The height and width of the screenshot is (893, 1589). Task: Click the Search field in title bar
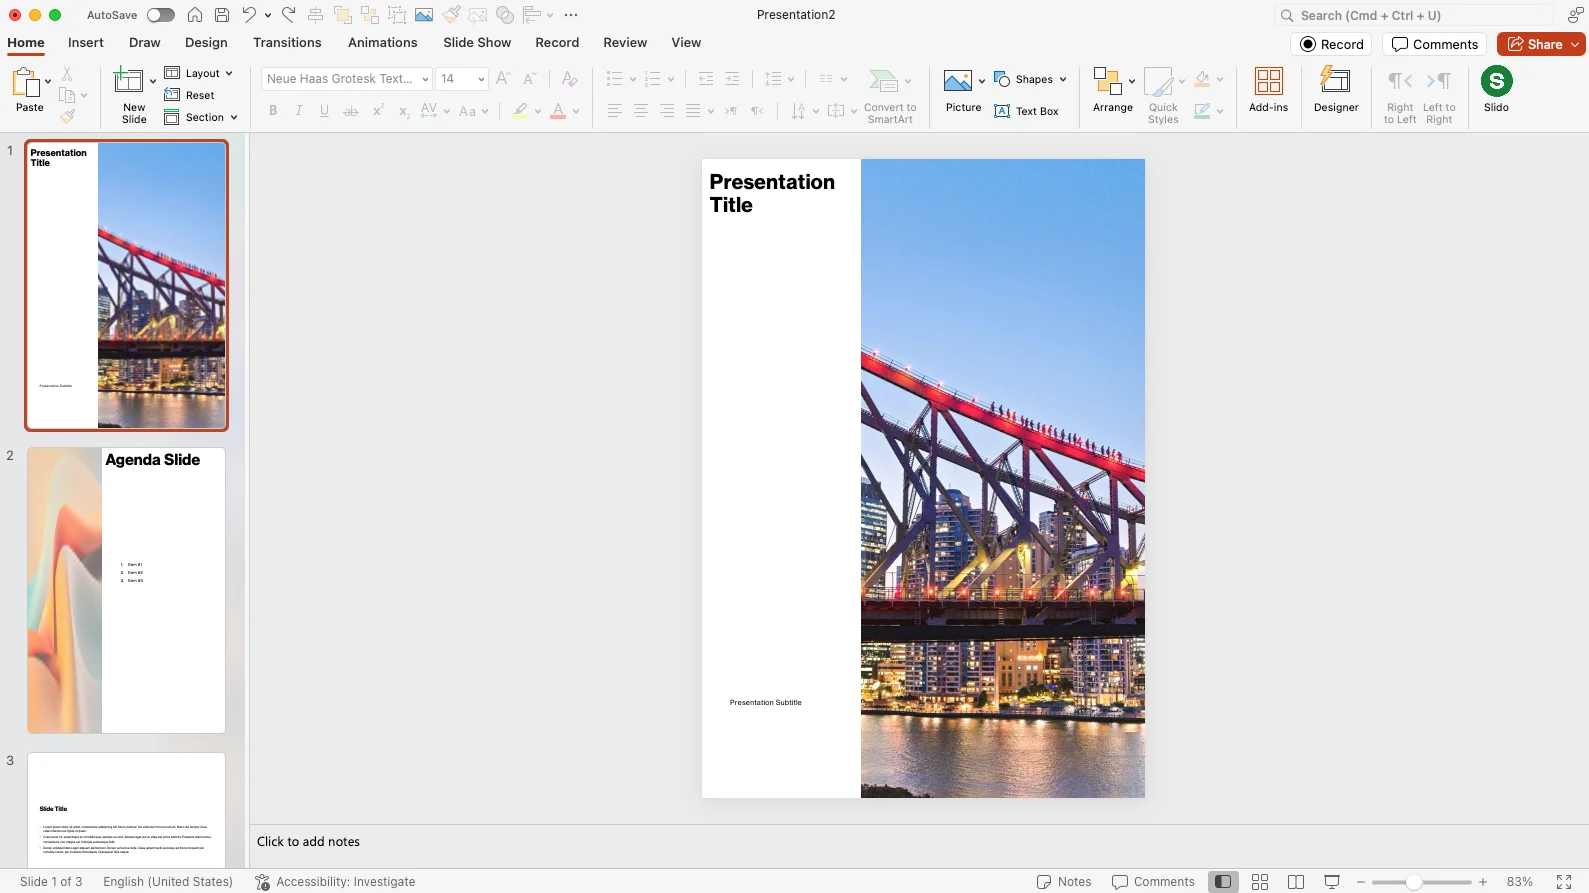pyautogui.click(x=1414, y=15)
